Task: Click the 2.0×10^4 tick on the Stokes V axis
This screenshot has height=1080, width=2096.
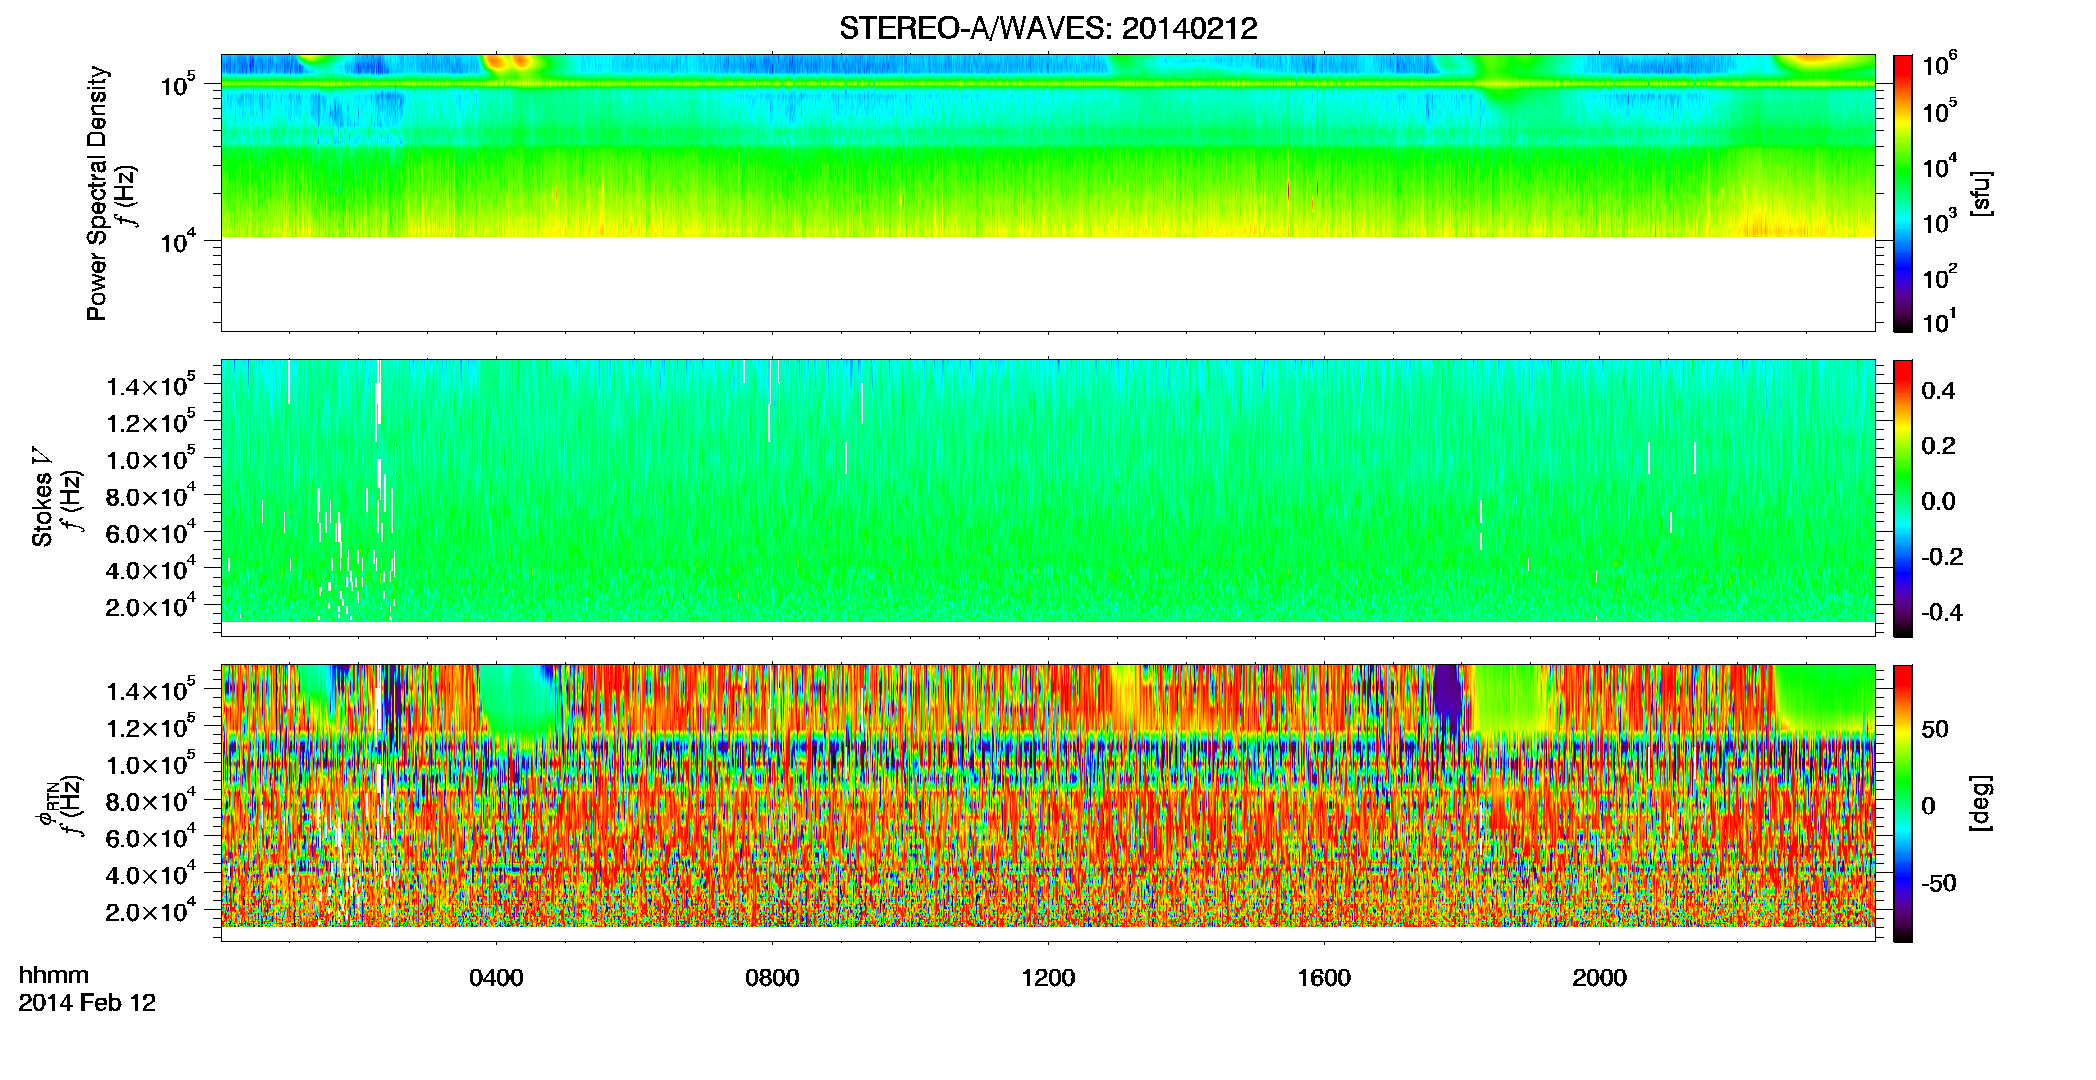Action: click(151, 606)
